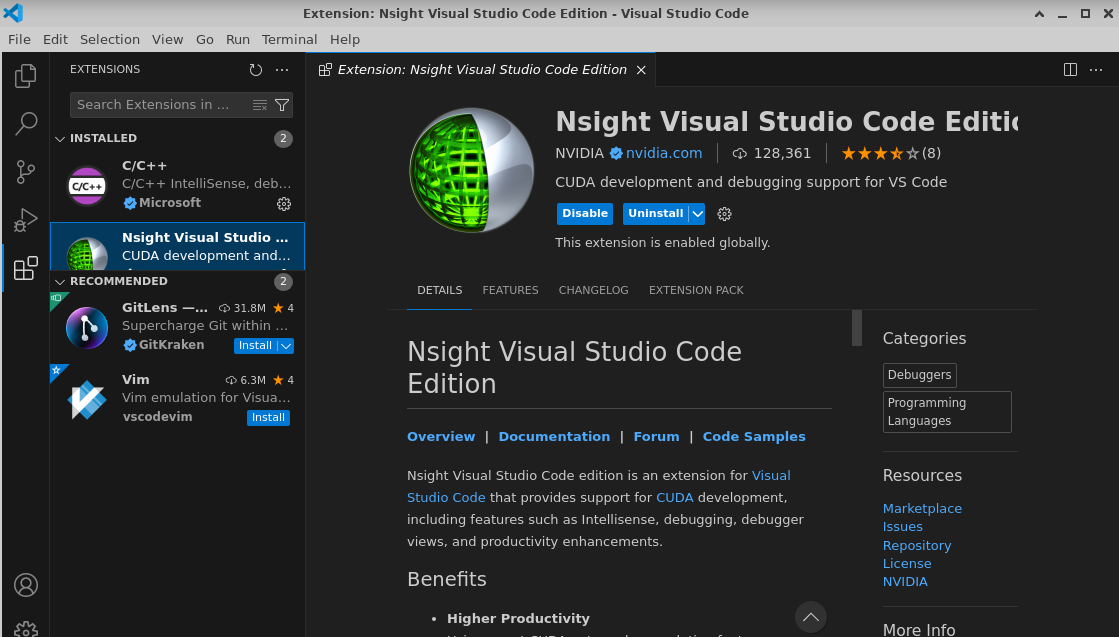Open manage gear for C/C++ extension
The width and height of the screenshot is (1119, 637).
point(284,204)
